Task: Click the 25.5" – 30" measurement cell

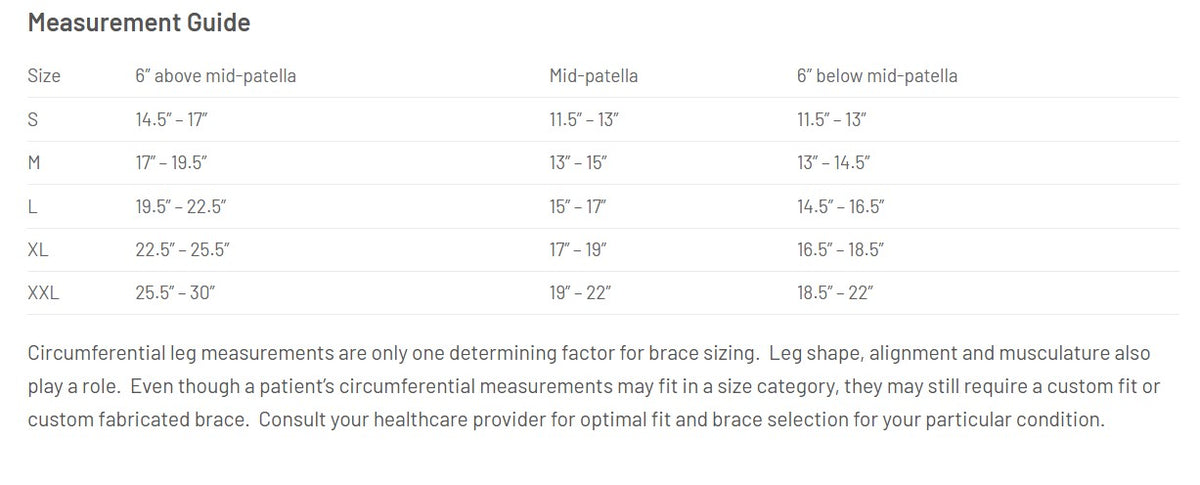Action: click(x=175, y=293)
